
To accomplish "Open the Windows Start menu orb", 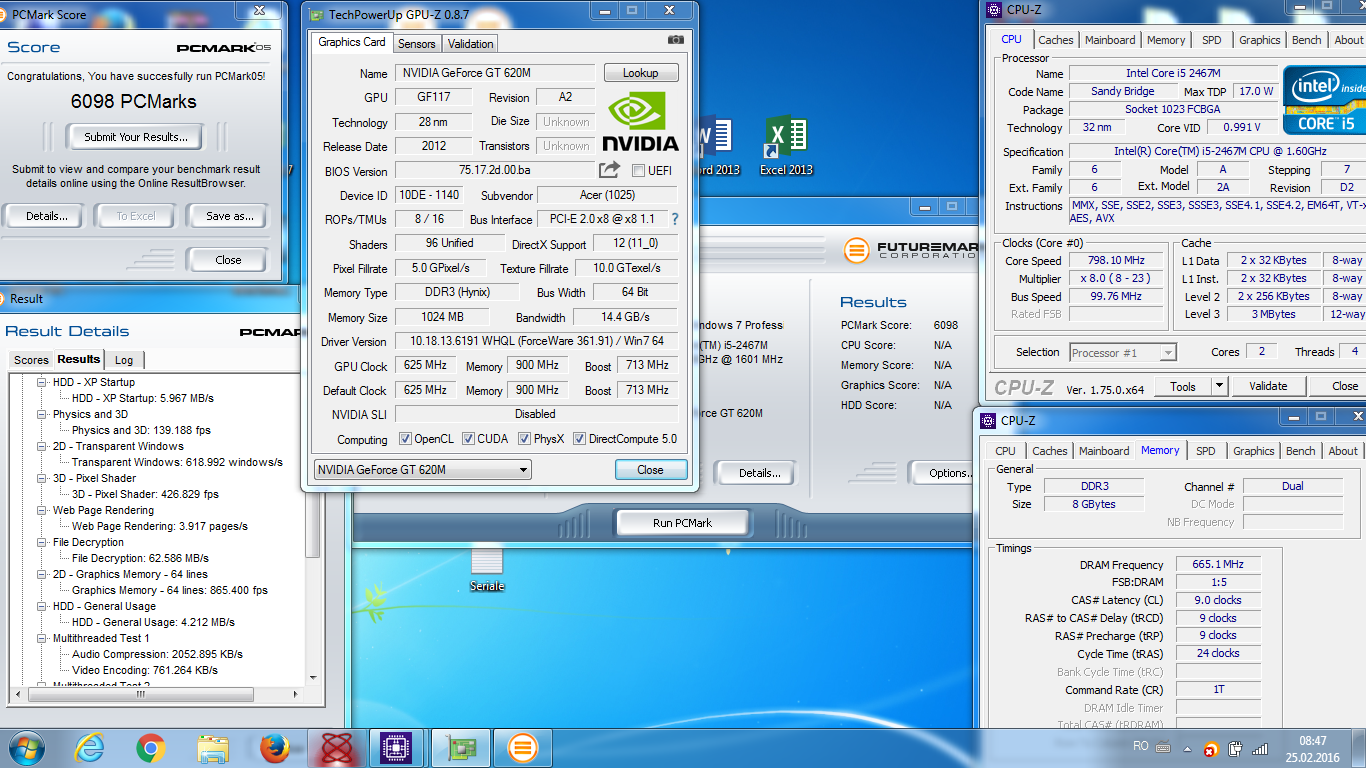I will pos(27,747).
